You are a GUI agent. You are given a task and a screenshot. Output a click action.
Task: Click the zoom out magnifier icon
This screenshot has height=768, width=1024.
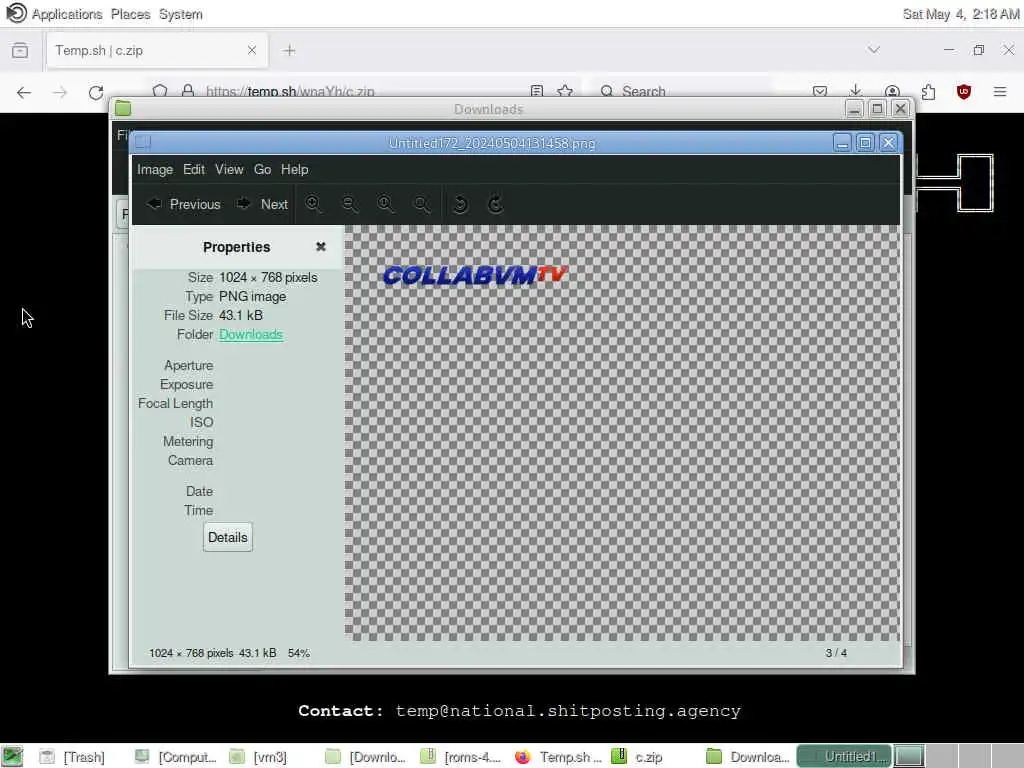click(349, 204)
